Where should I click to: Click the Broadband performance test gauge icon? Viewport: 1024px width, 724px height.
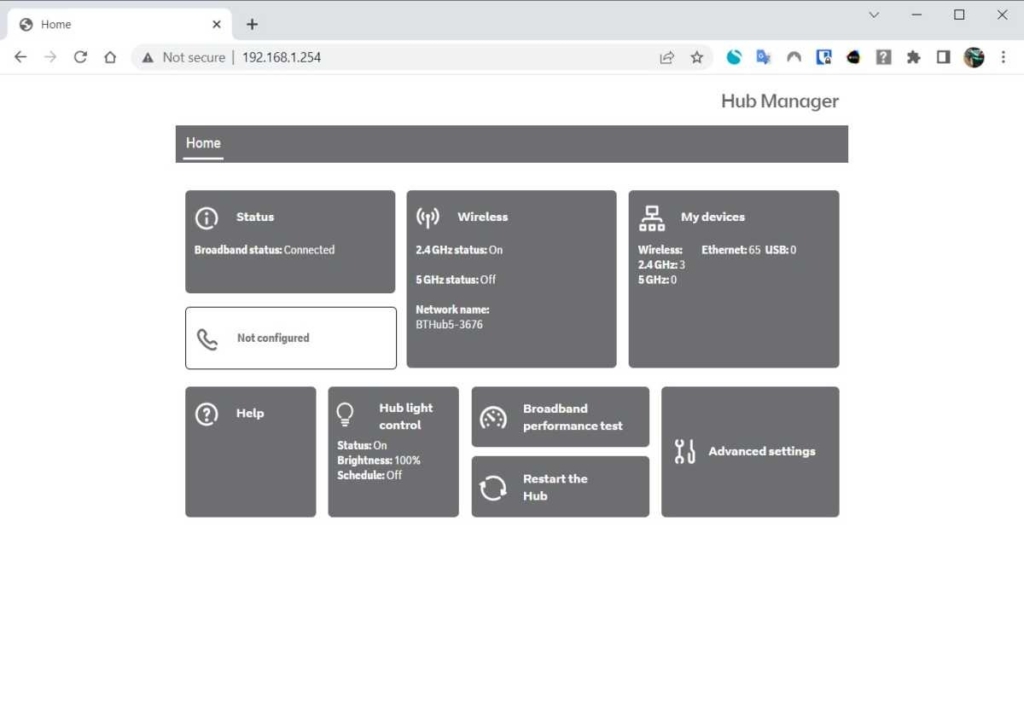pos(494,417)
